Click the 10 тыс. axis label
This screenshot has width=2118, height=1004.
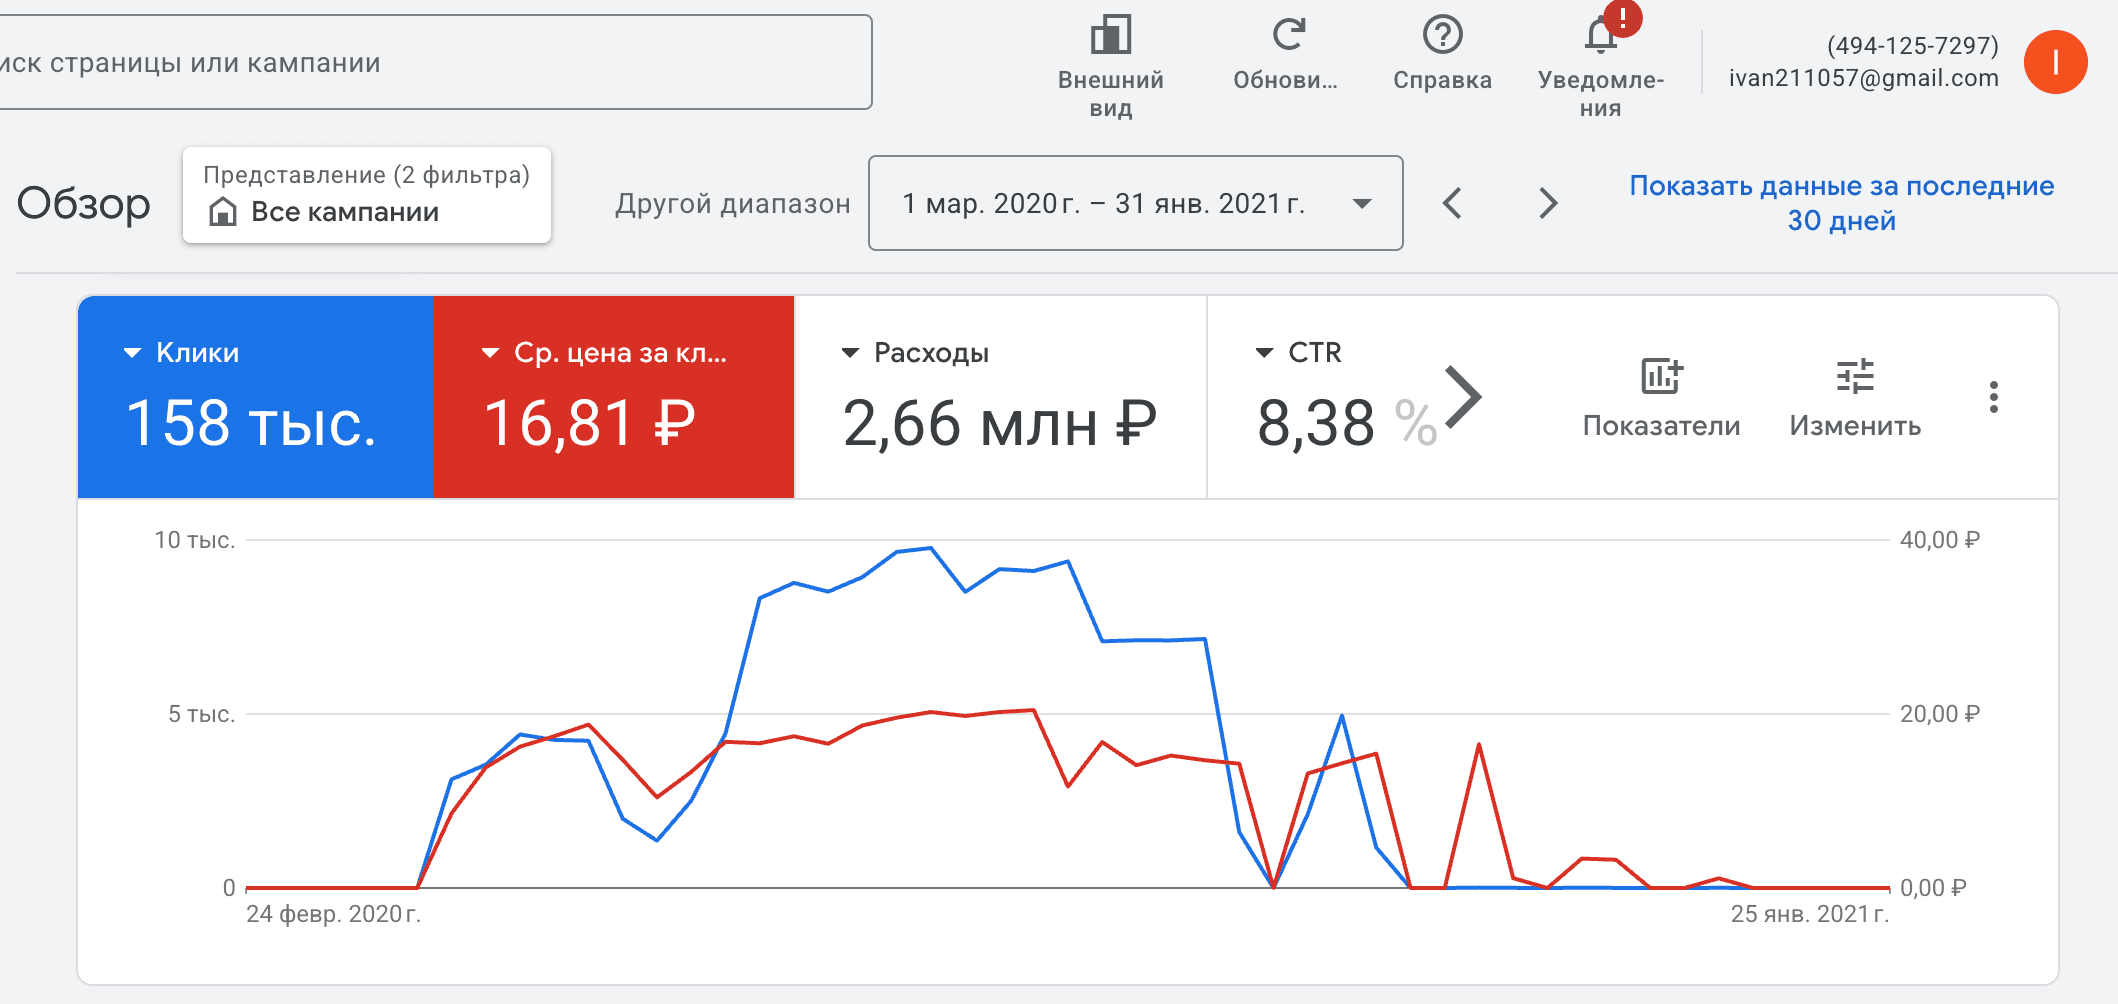click(x=195, y=540)
